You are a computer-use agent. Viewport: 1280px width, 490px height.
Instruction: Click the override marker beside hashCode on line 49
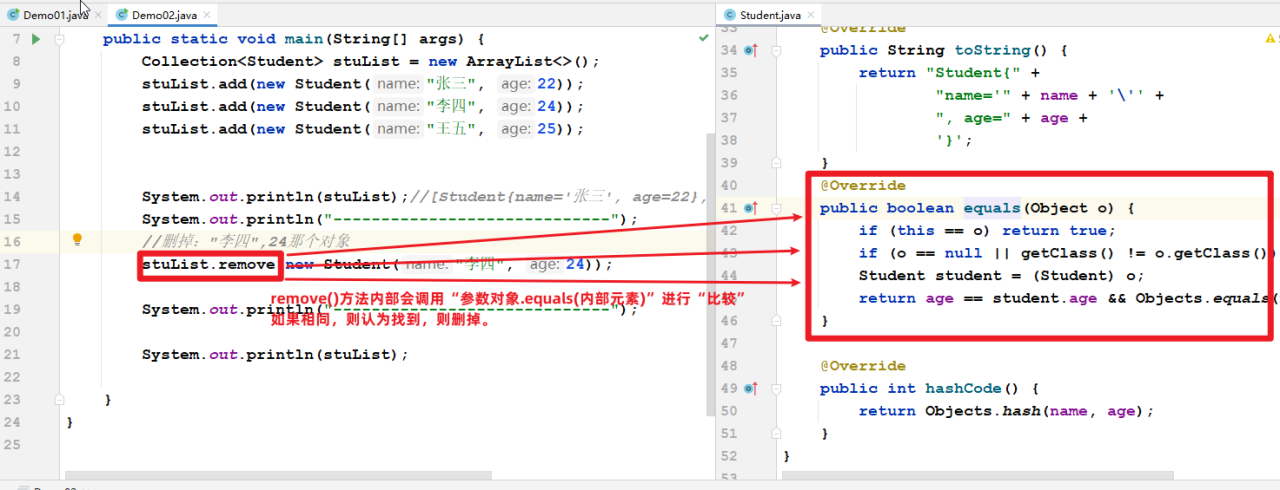click(750, 388)
